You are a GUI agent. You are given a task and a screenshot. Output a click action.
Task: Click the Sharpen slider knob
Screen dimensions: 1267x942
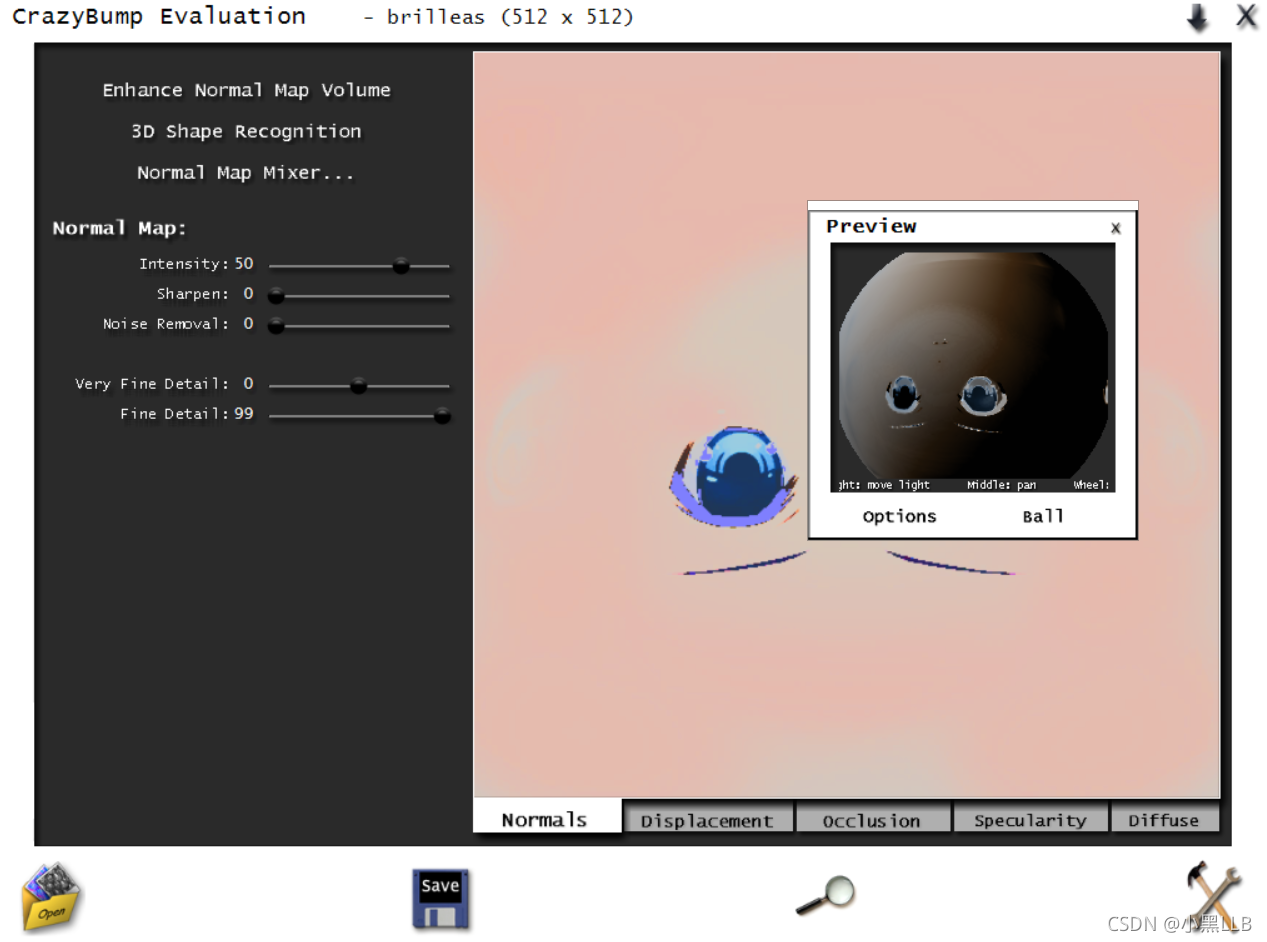point(277,296)
